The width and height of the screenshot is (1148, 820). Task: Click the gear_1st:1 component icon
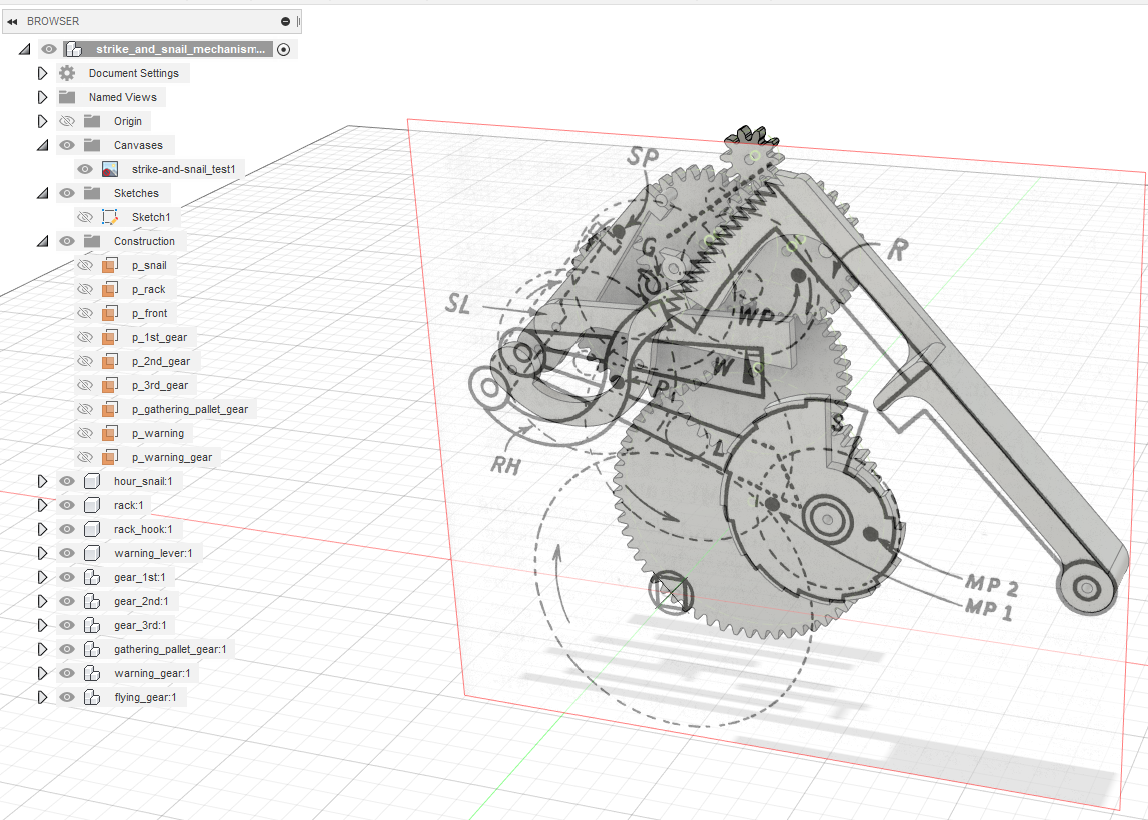click(x=92, y=577)
